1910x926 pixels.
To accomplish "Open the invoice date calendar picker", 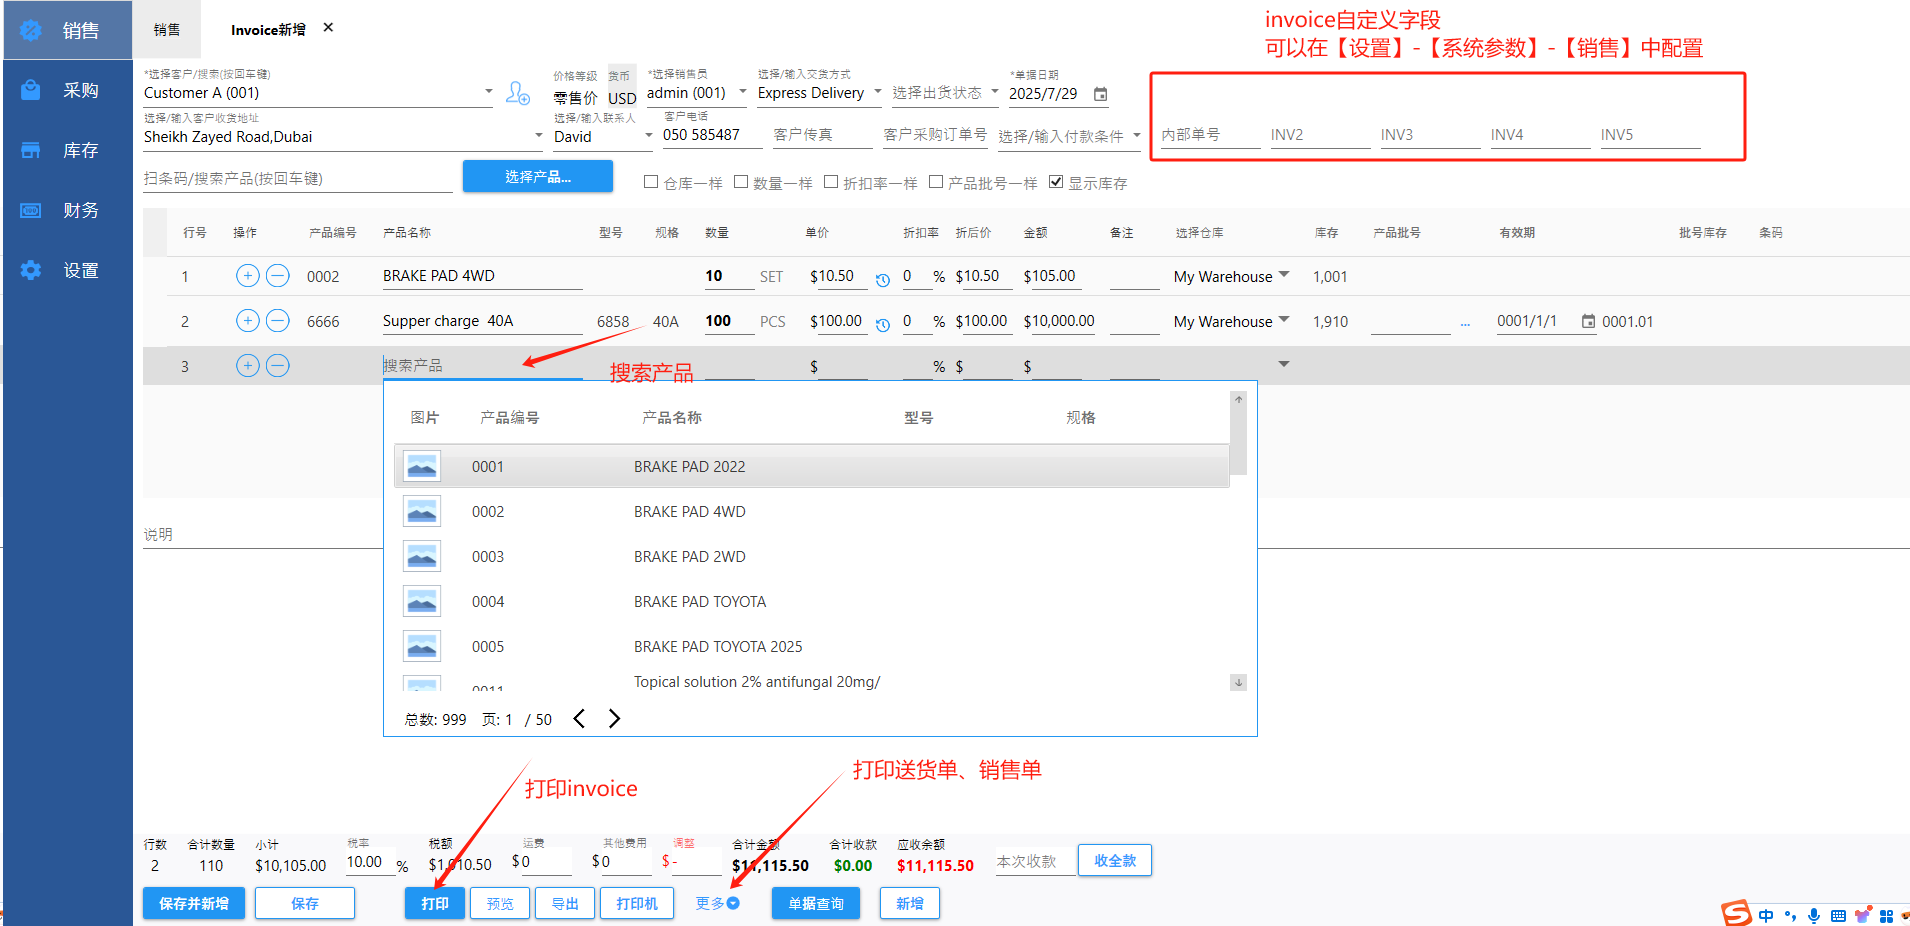I will 1100,94.
